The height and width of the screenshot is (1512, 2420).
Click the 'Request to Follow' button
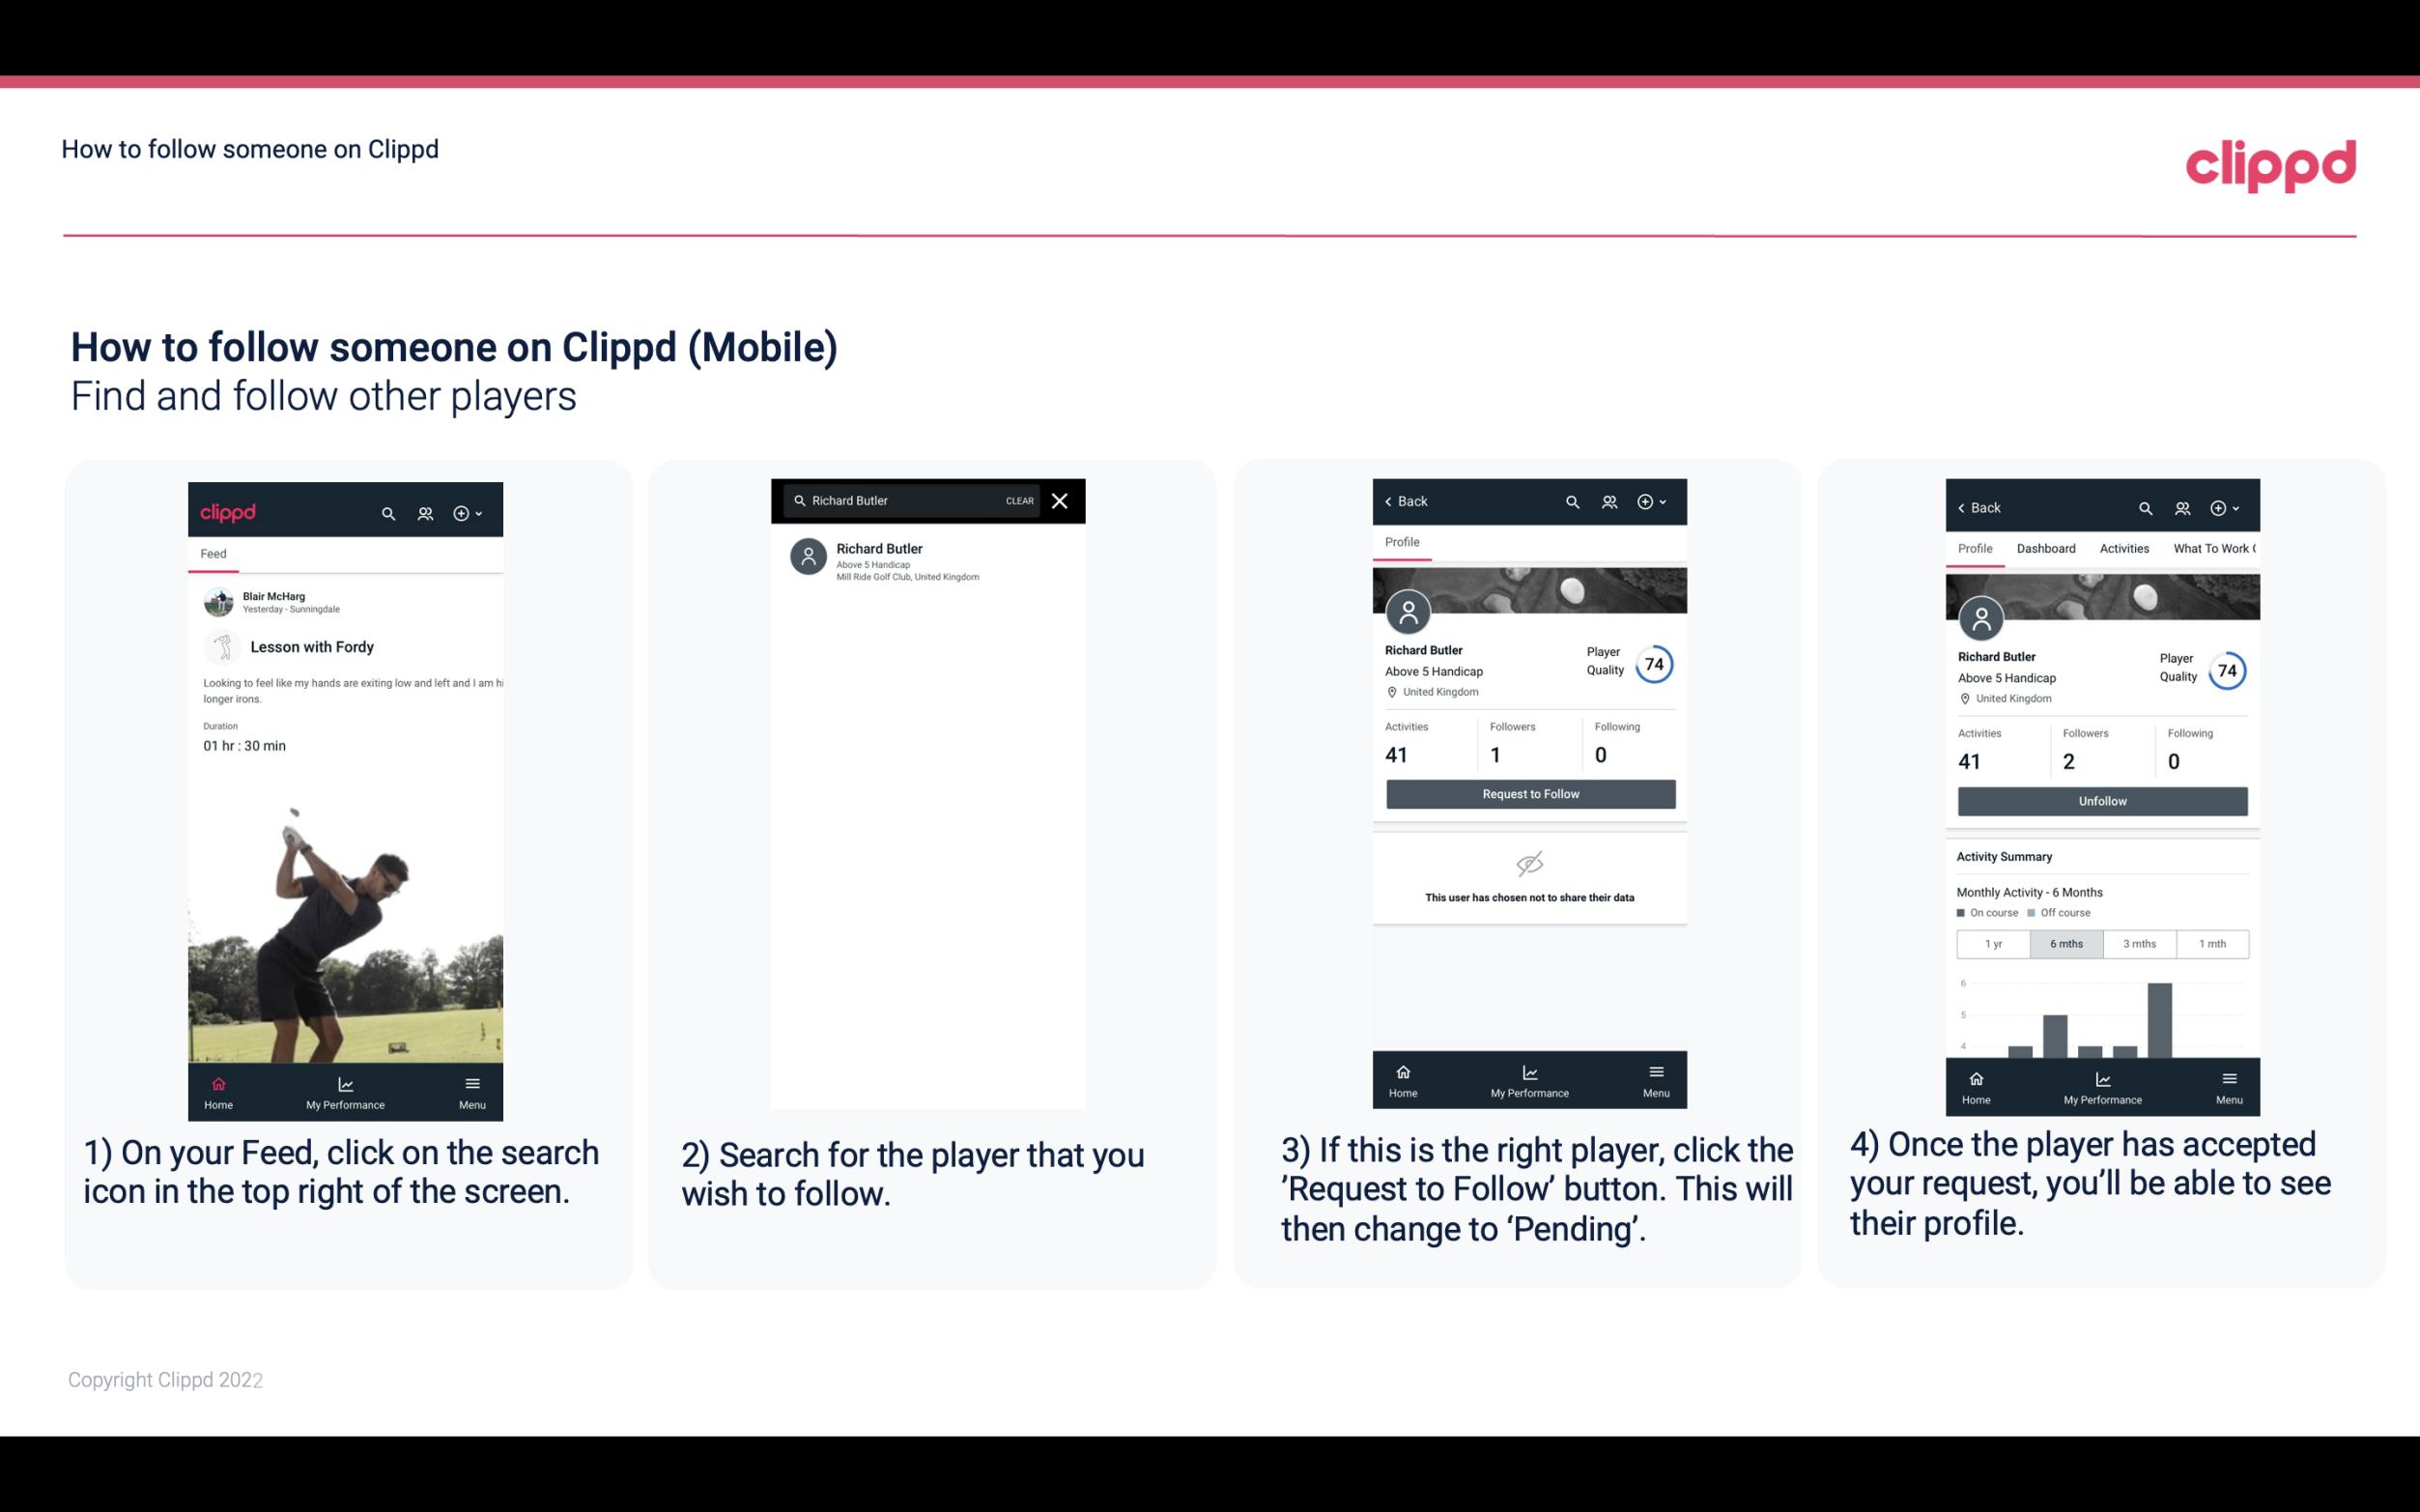pyautogui.click(x=1528, y=792)
